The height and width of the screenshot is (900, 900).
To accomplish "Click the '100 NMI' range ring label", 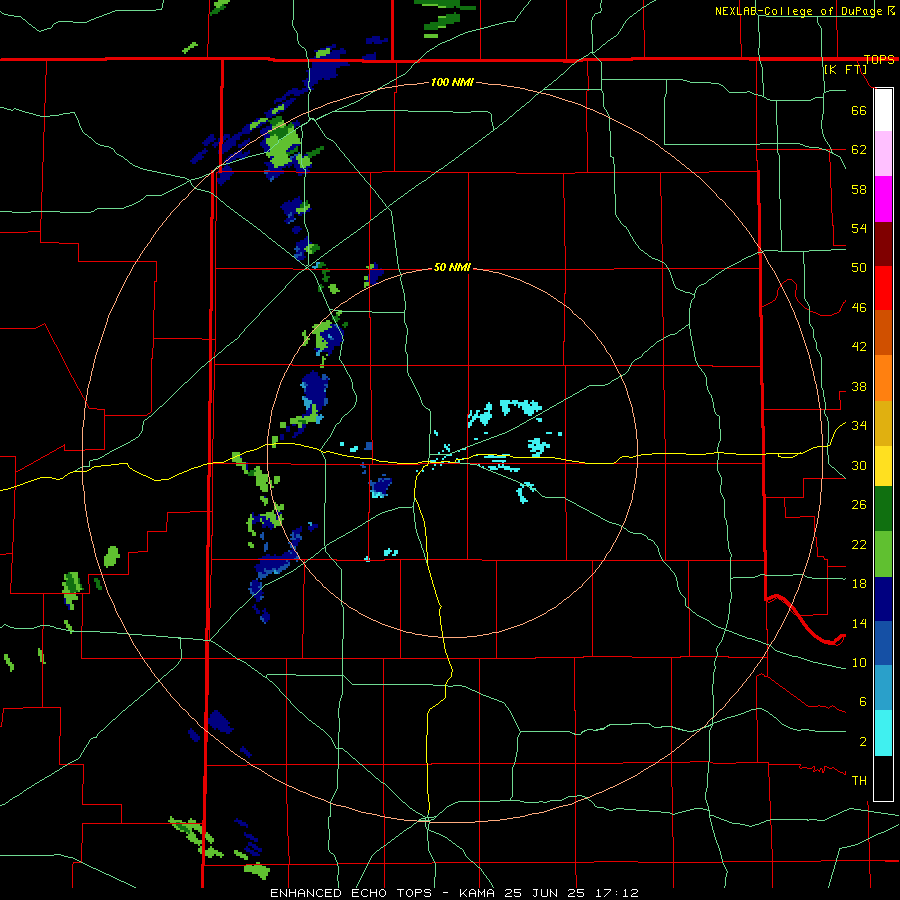I will (452, 83).
